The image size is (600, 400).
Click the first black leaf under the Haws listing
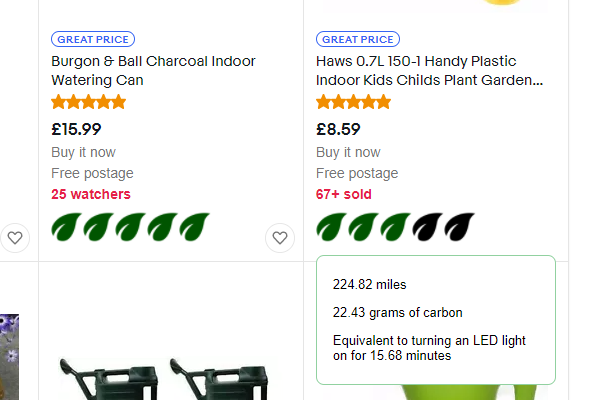point(428,228)
